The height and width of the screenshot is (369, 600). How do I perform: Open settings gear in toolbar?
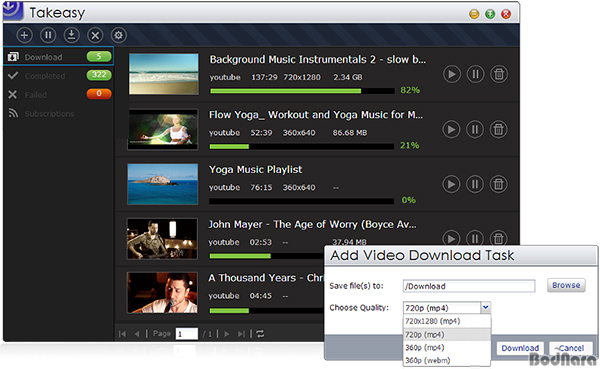[x=119, y=35]
